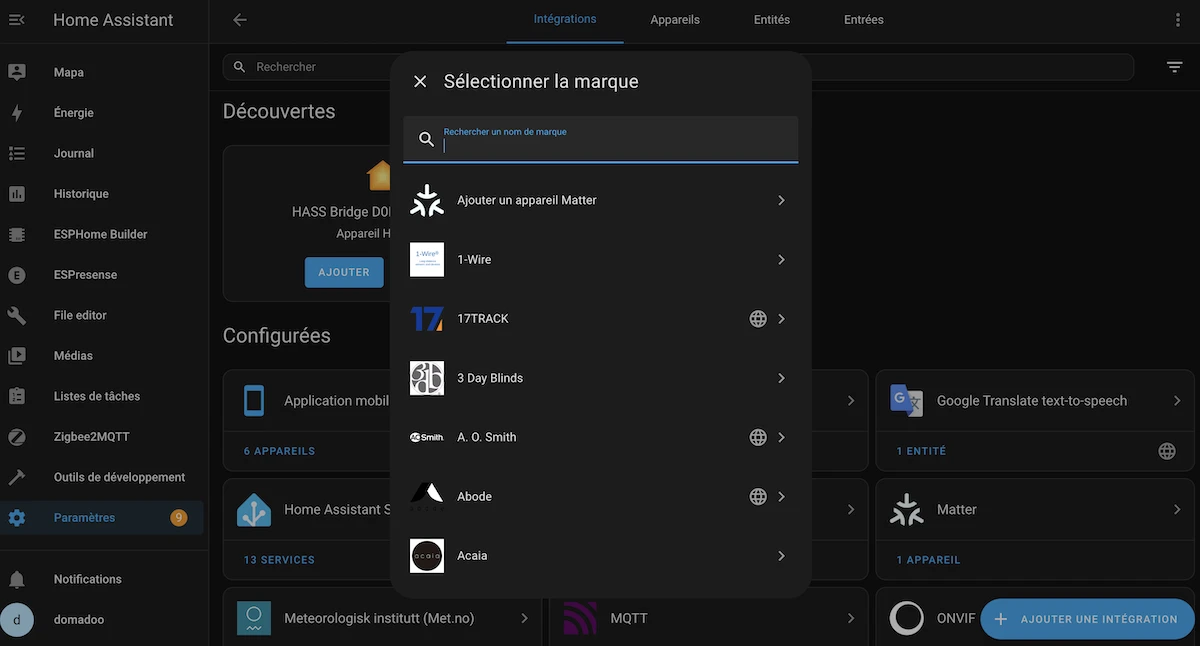Image resolution: width=1200 pixels, height=646 pixels.
Task: Open the three-dot overflow menu
Action: pyautogui.click(x=1177, y=20)
